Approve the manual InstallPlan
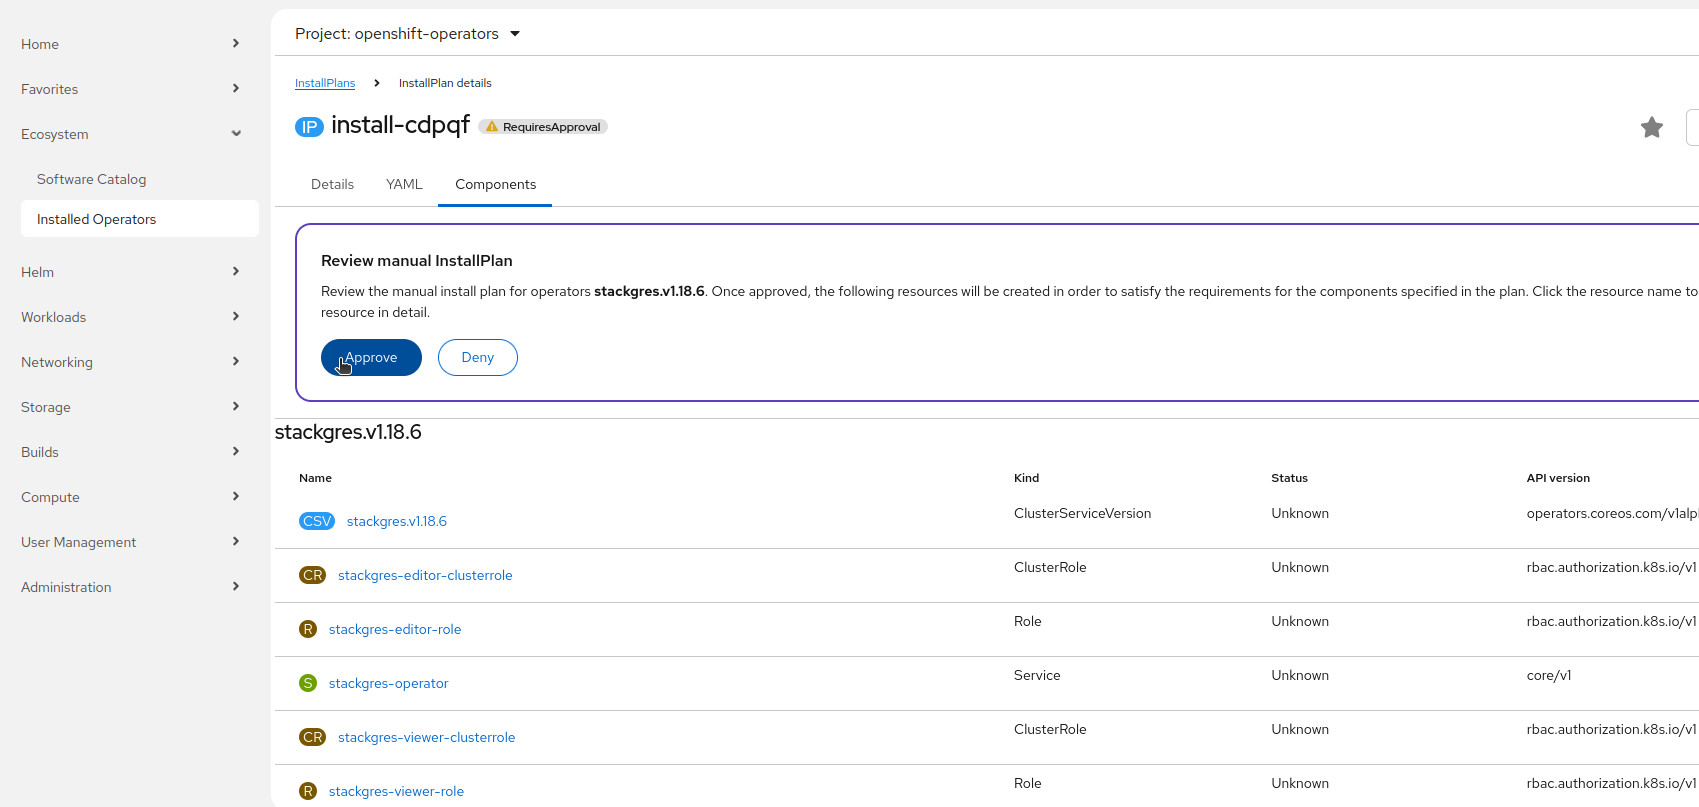Viewport: 1699px width, 807px height. pos(371,357)
